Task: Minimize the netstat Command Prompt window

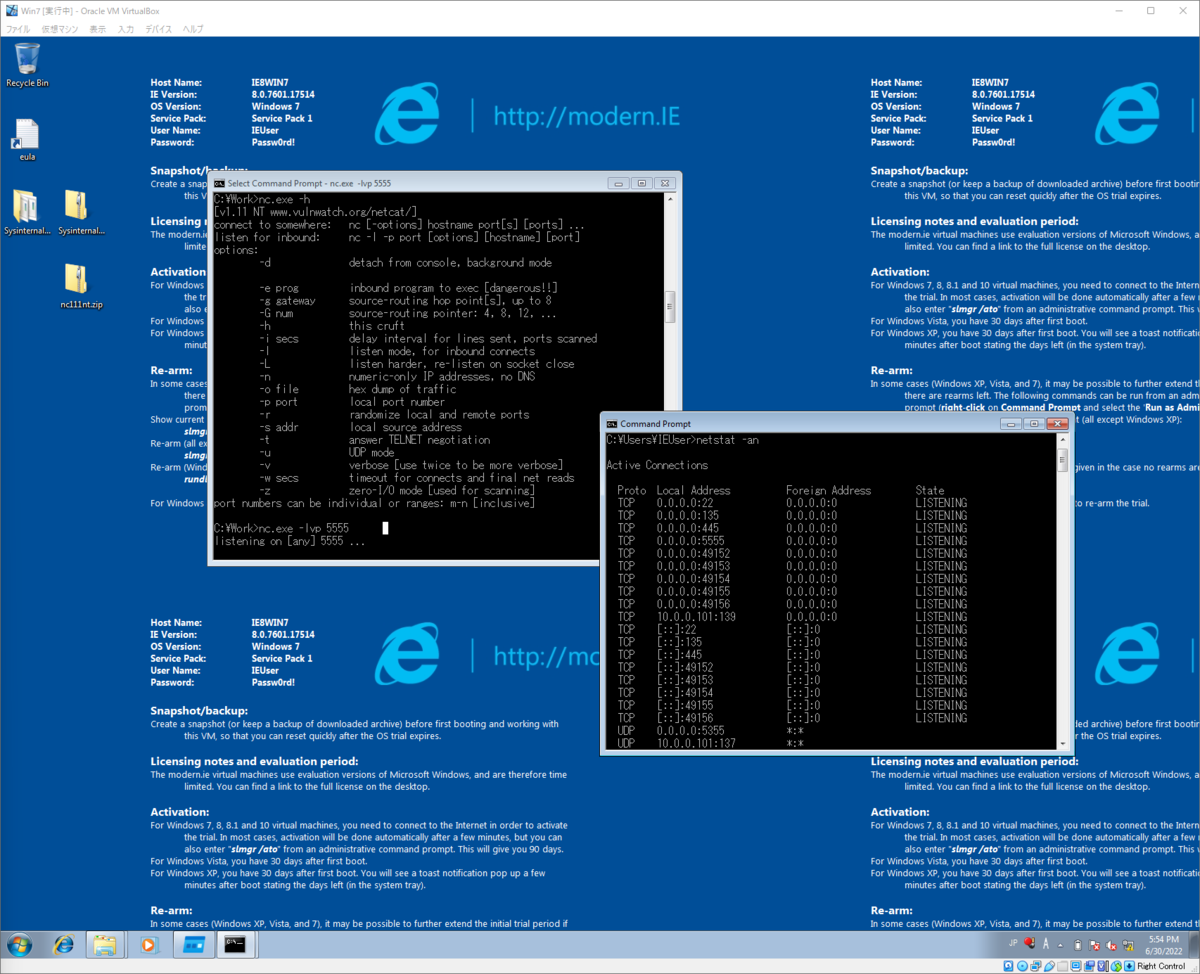Action: click(1010, 424)
